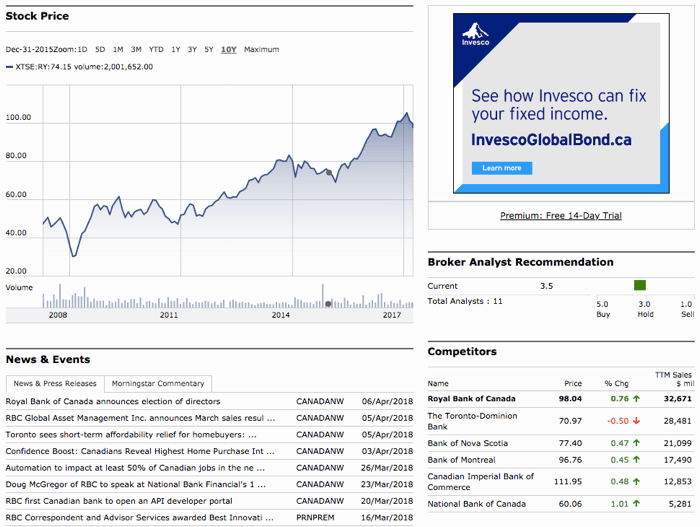
Task: Click Toronto-Dominion red down arrow
Action: click(x=637, y=421)
